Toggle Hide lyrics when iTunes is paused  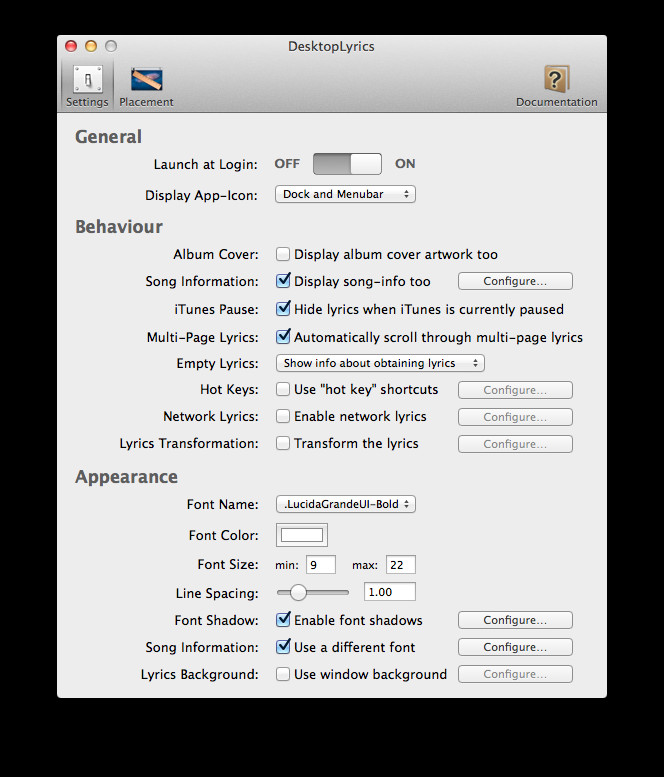(283, 309)
